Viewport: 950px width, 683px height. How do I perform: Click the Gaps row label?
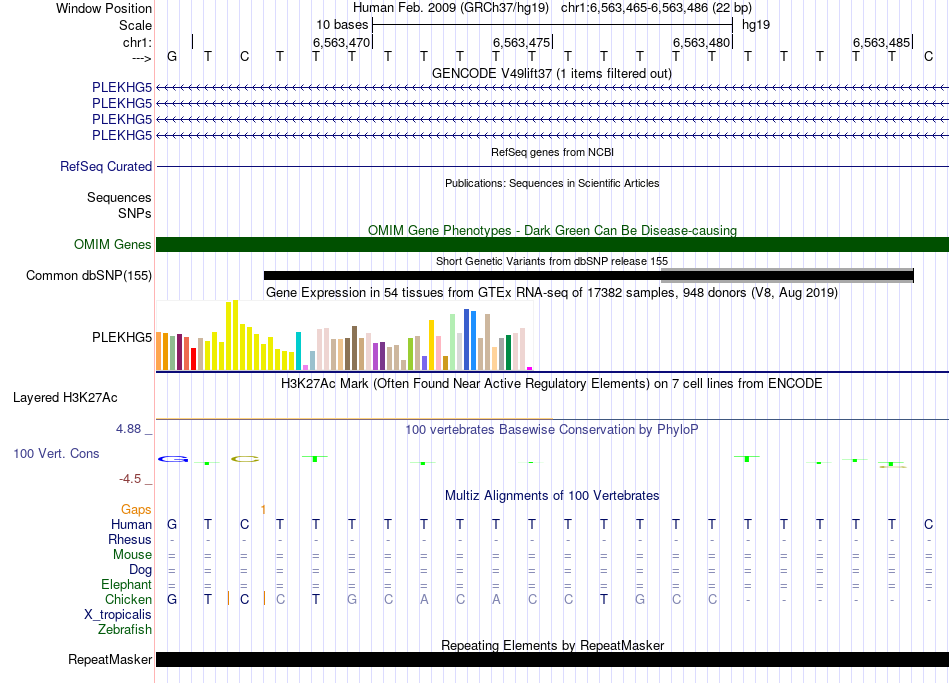coord(136,510)
